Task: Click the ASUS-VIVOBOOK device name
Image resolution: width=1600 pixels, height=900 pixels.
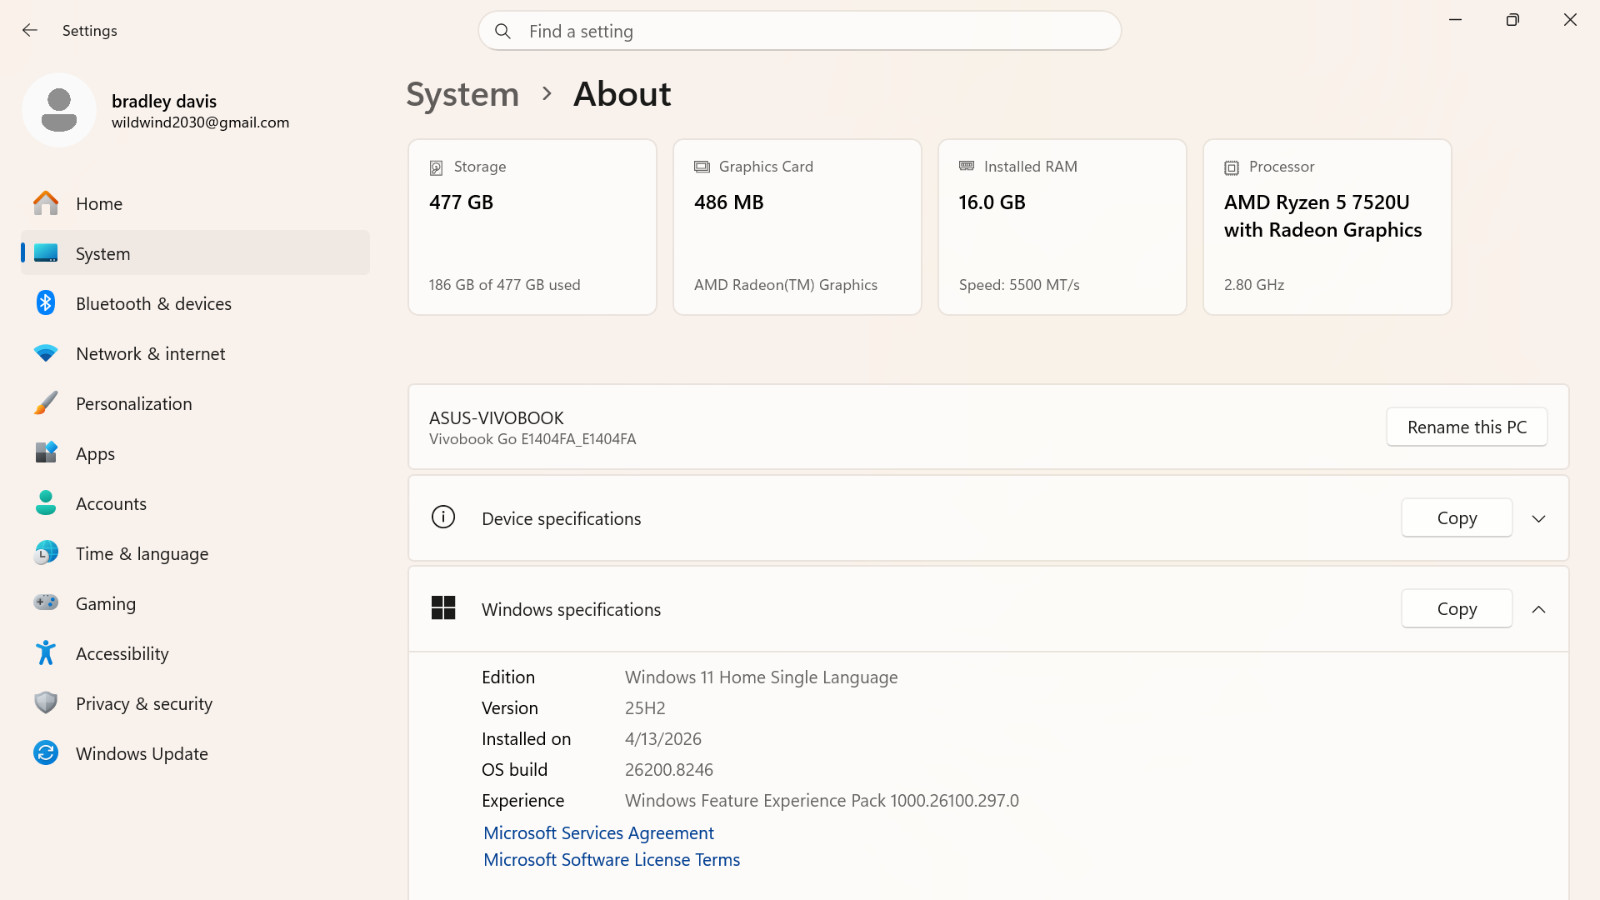Action: [496, 418]
